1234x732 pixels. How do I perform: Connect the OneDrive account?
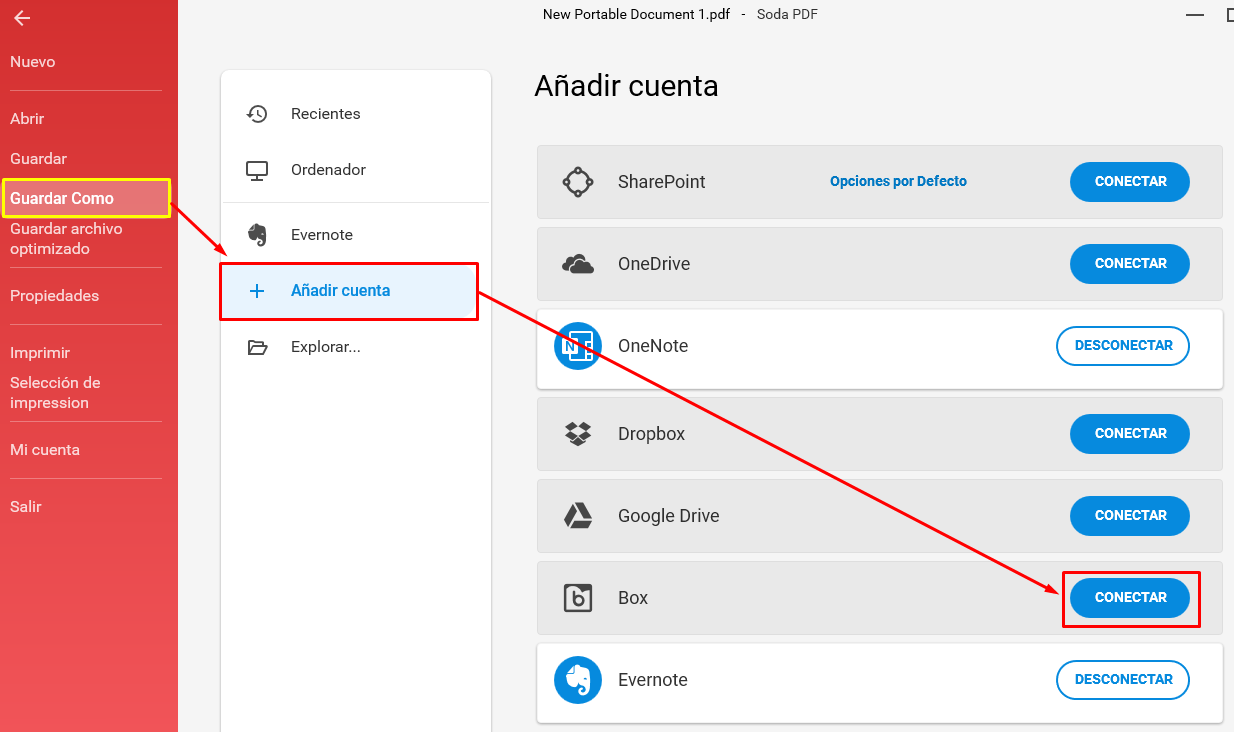1130,264
